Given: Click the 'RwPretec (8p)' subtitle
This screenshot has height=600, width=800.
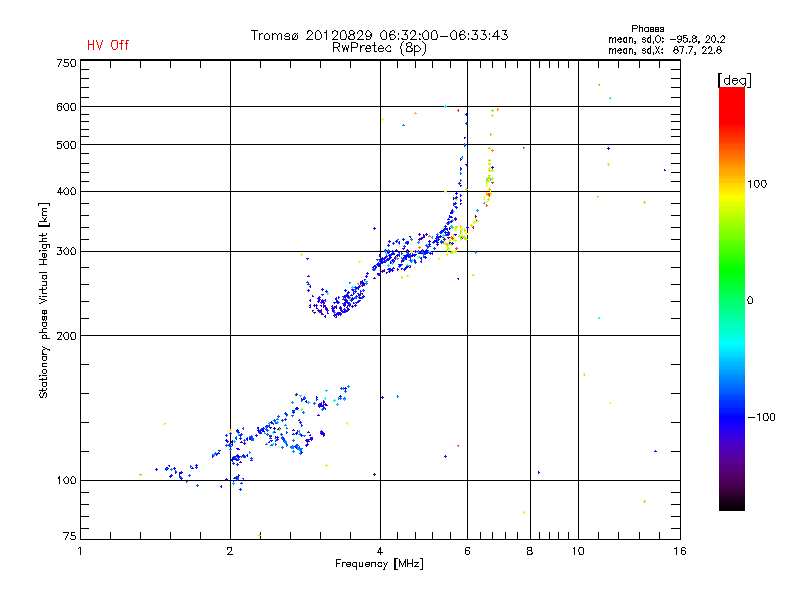Looking at the screenshot, I should [x=379, y=48].
